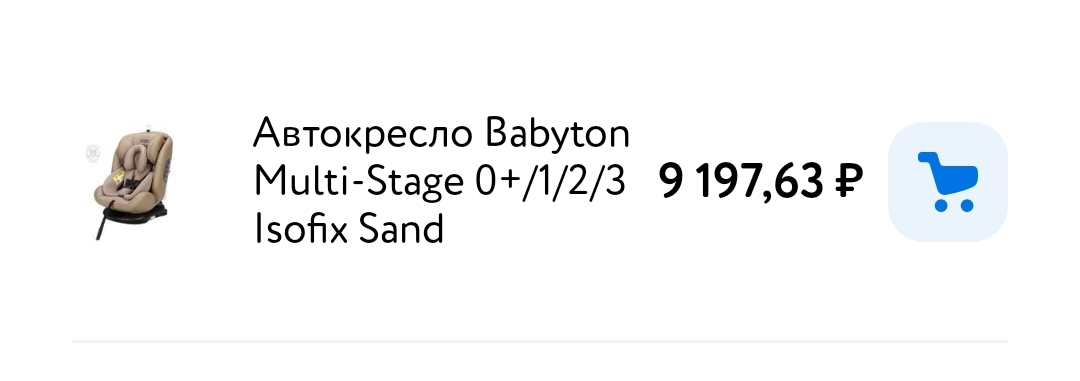
Task: Click the word Babyton in the title
Action: (557, 134)
